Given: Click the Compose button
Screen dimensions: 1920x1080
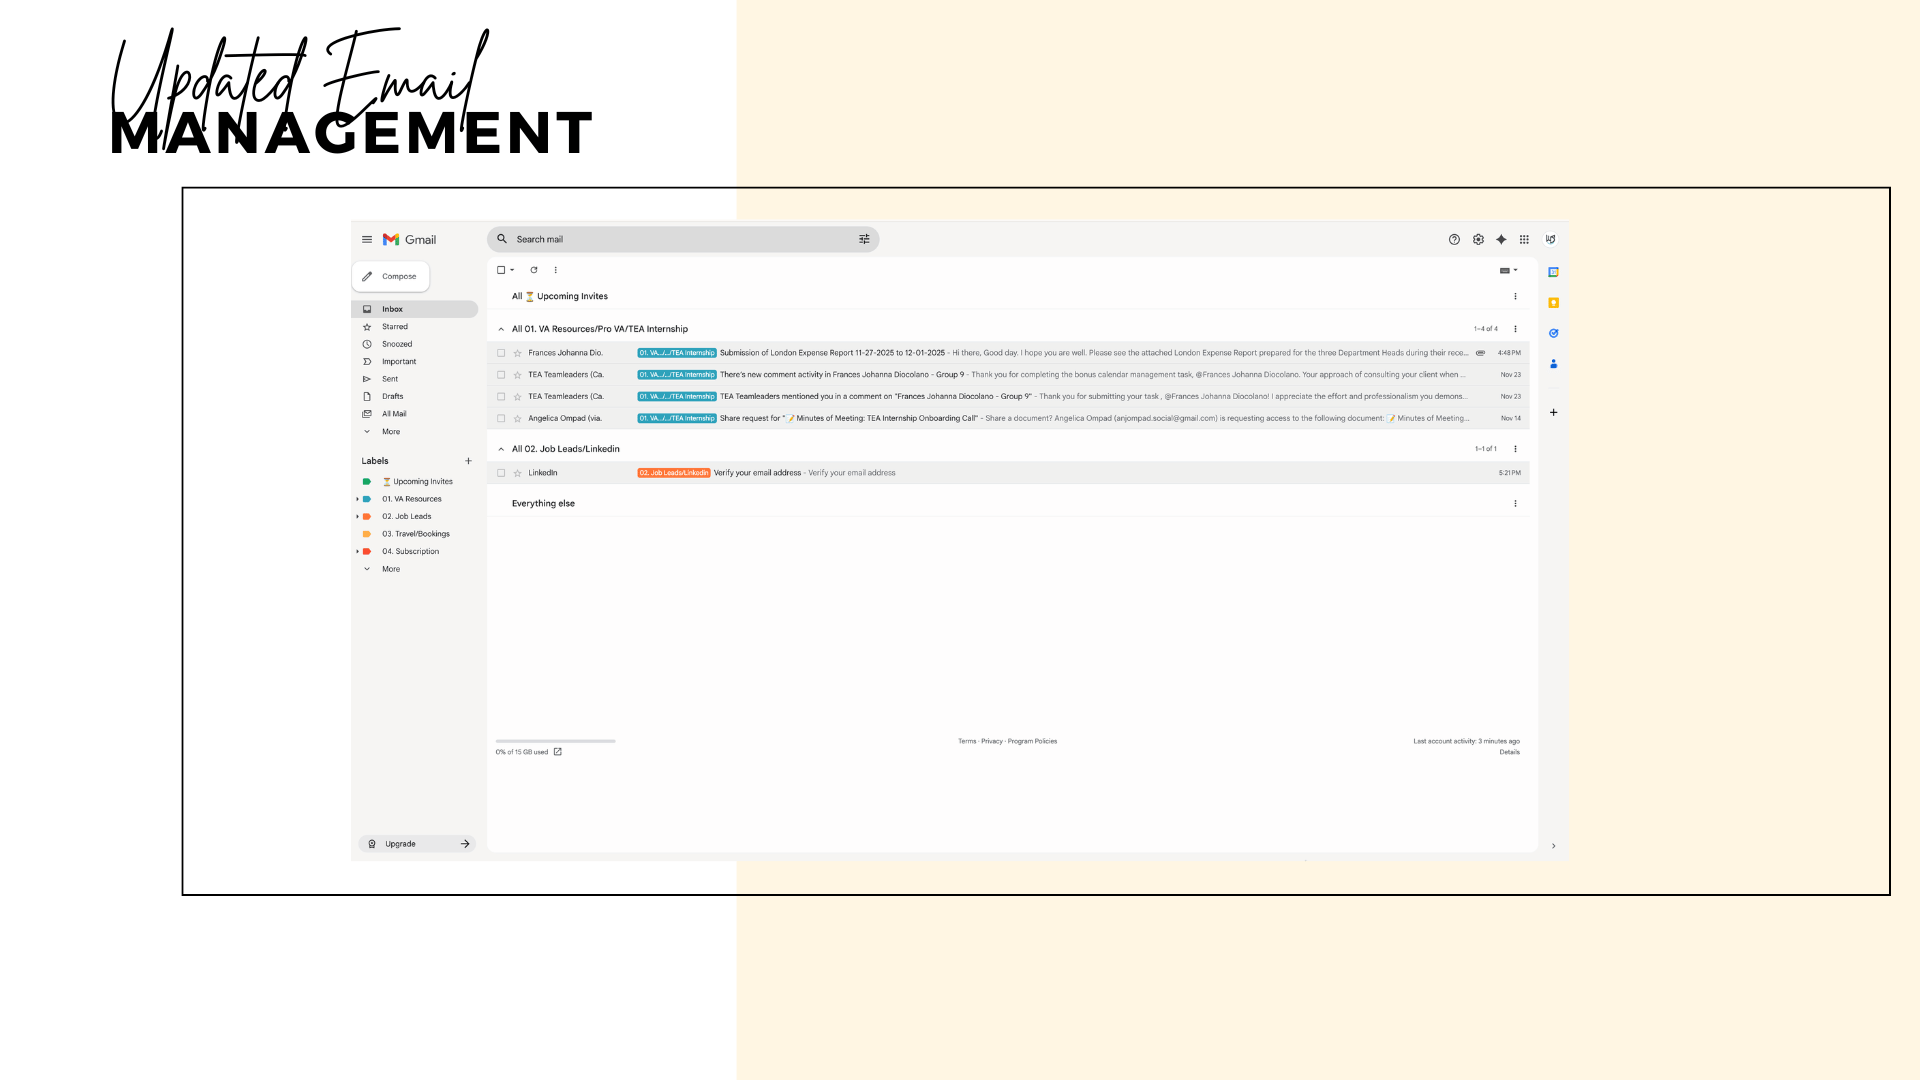Looking at the screenshot, I should click(391, 277).
